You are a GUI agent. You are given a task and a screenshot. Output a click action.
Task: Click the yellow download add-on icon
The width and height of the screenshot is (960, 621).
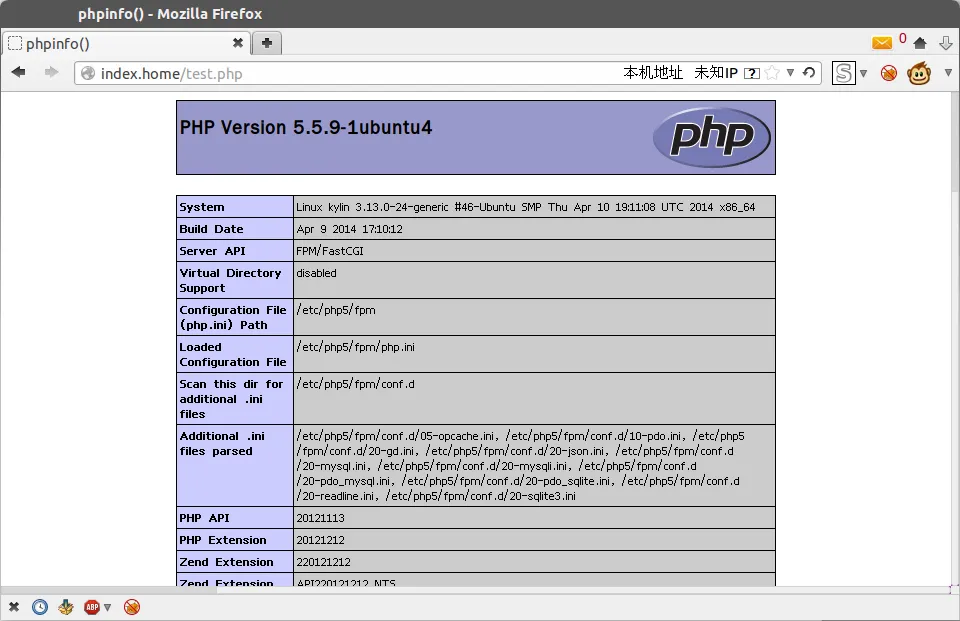[66, 607]
